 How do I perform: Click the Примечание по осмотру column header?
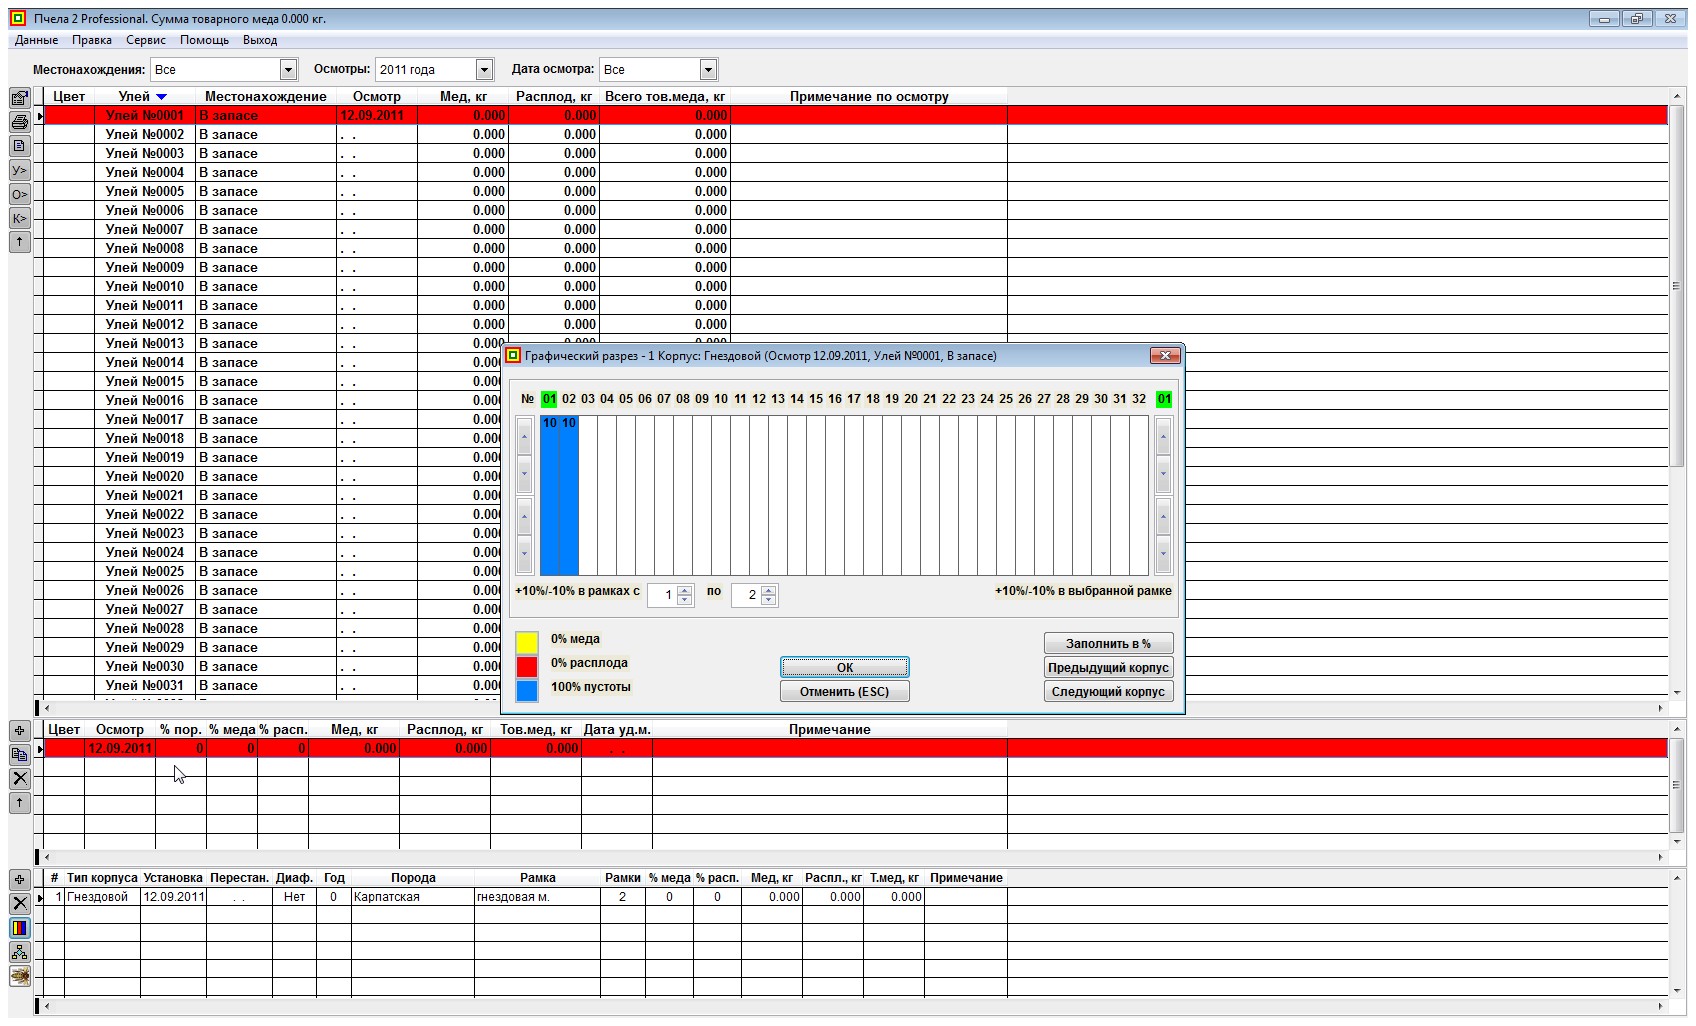869,97
